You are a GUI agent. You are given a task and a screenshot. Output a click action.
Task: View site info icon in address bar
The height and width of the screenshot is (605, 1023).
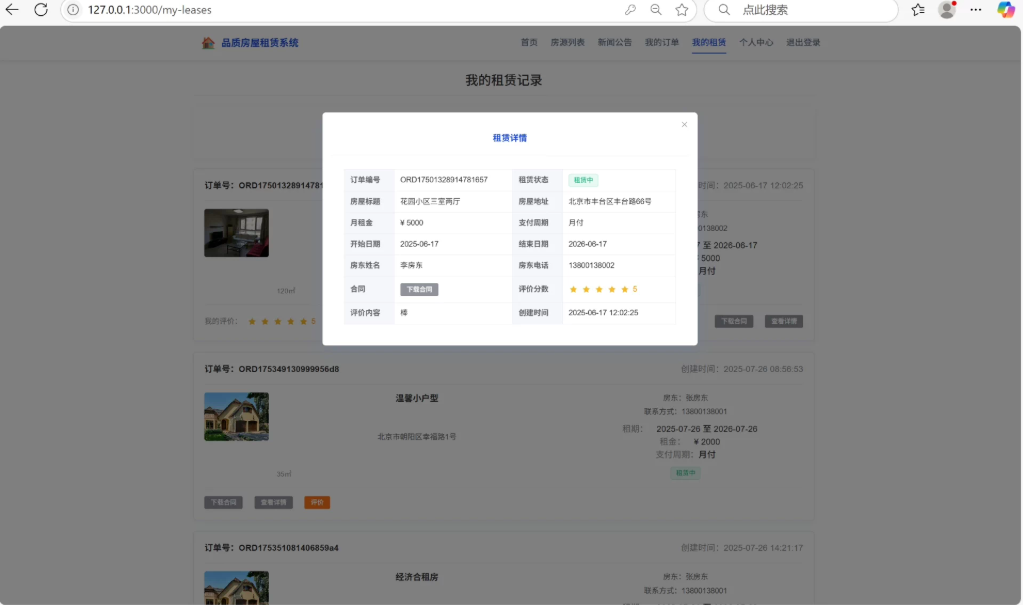73,10
